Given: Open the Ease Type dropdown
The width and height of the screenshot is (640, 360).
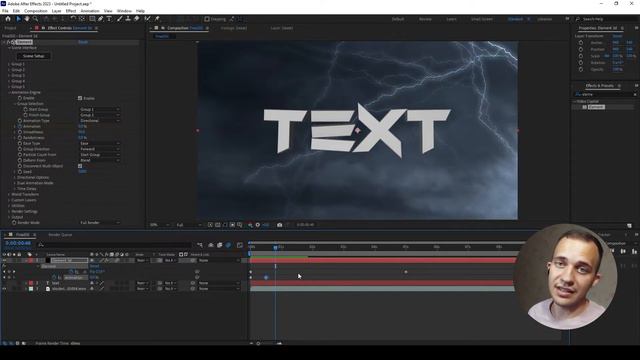Looking at the screenshot, I should click(x=100, y=144).
